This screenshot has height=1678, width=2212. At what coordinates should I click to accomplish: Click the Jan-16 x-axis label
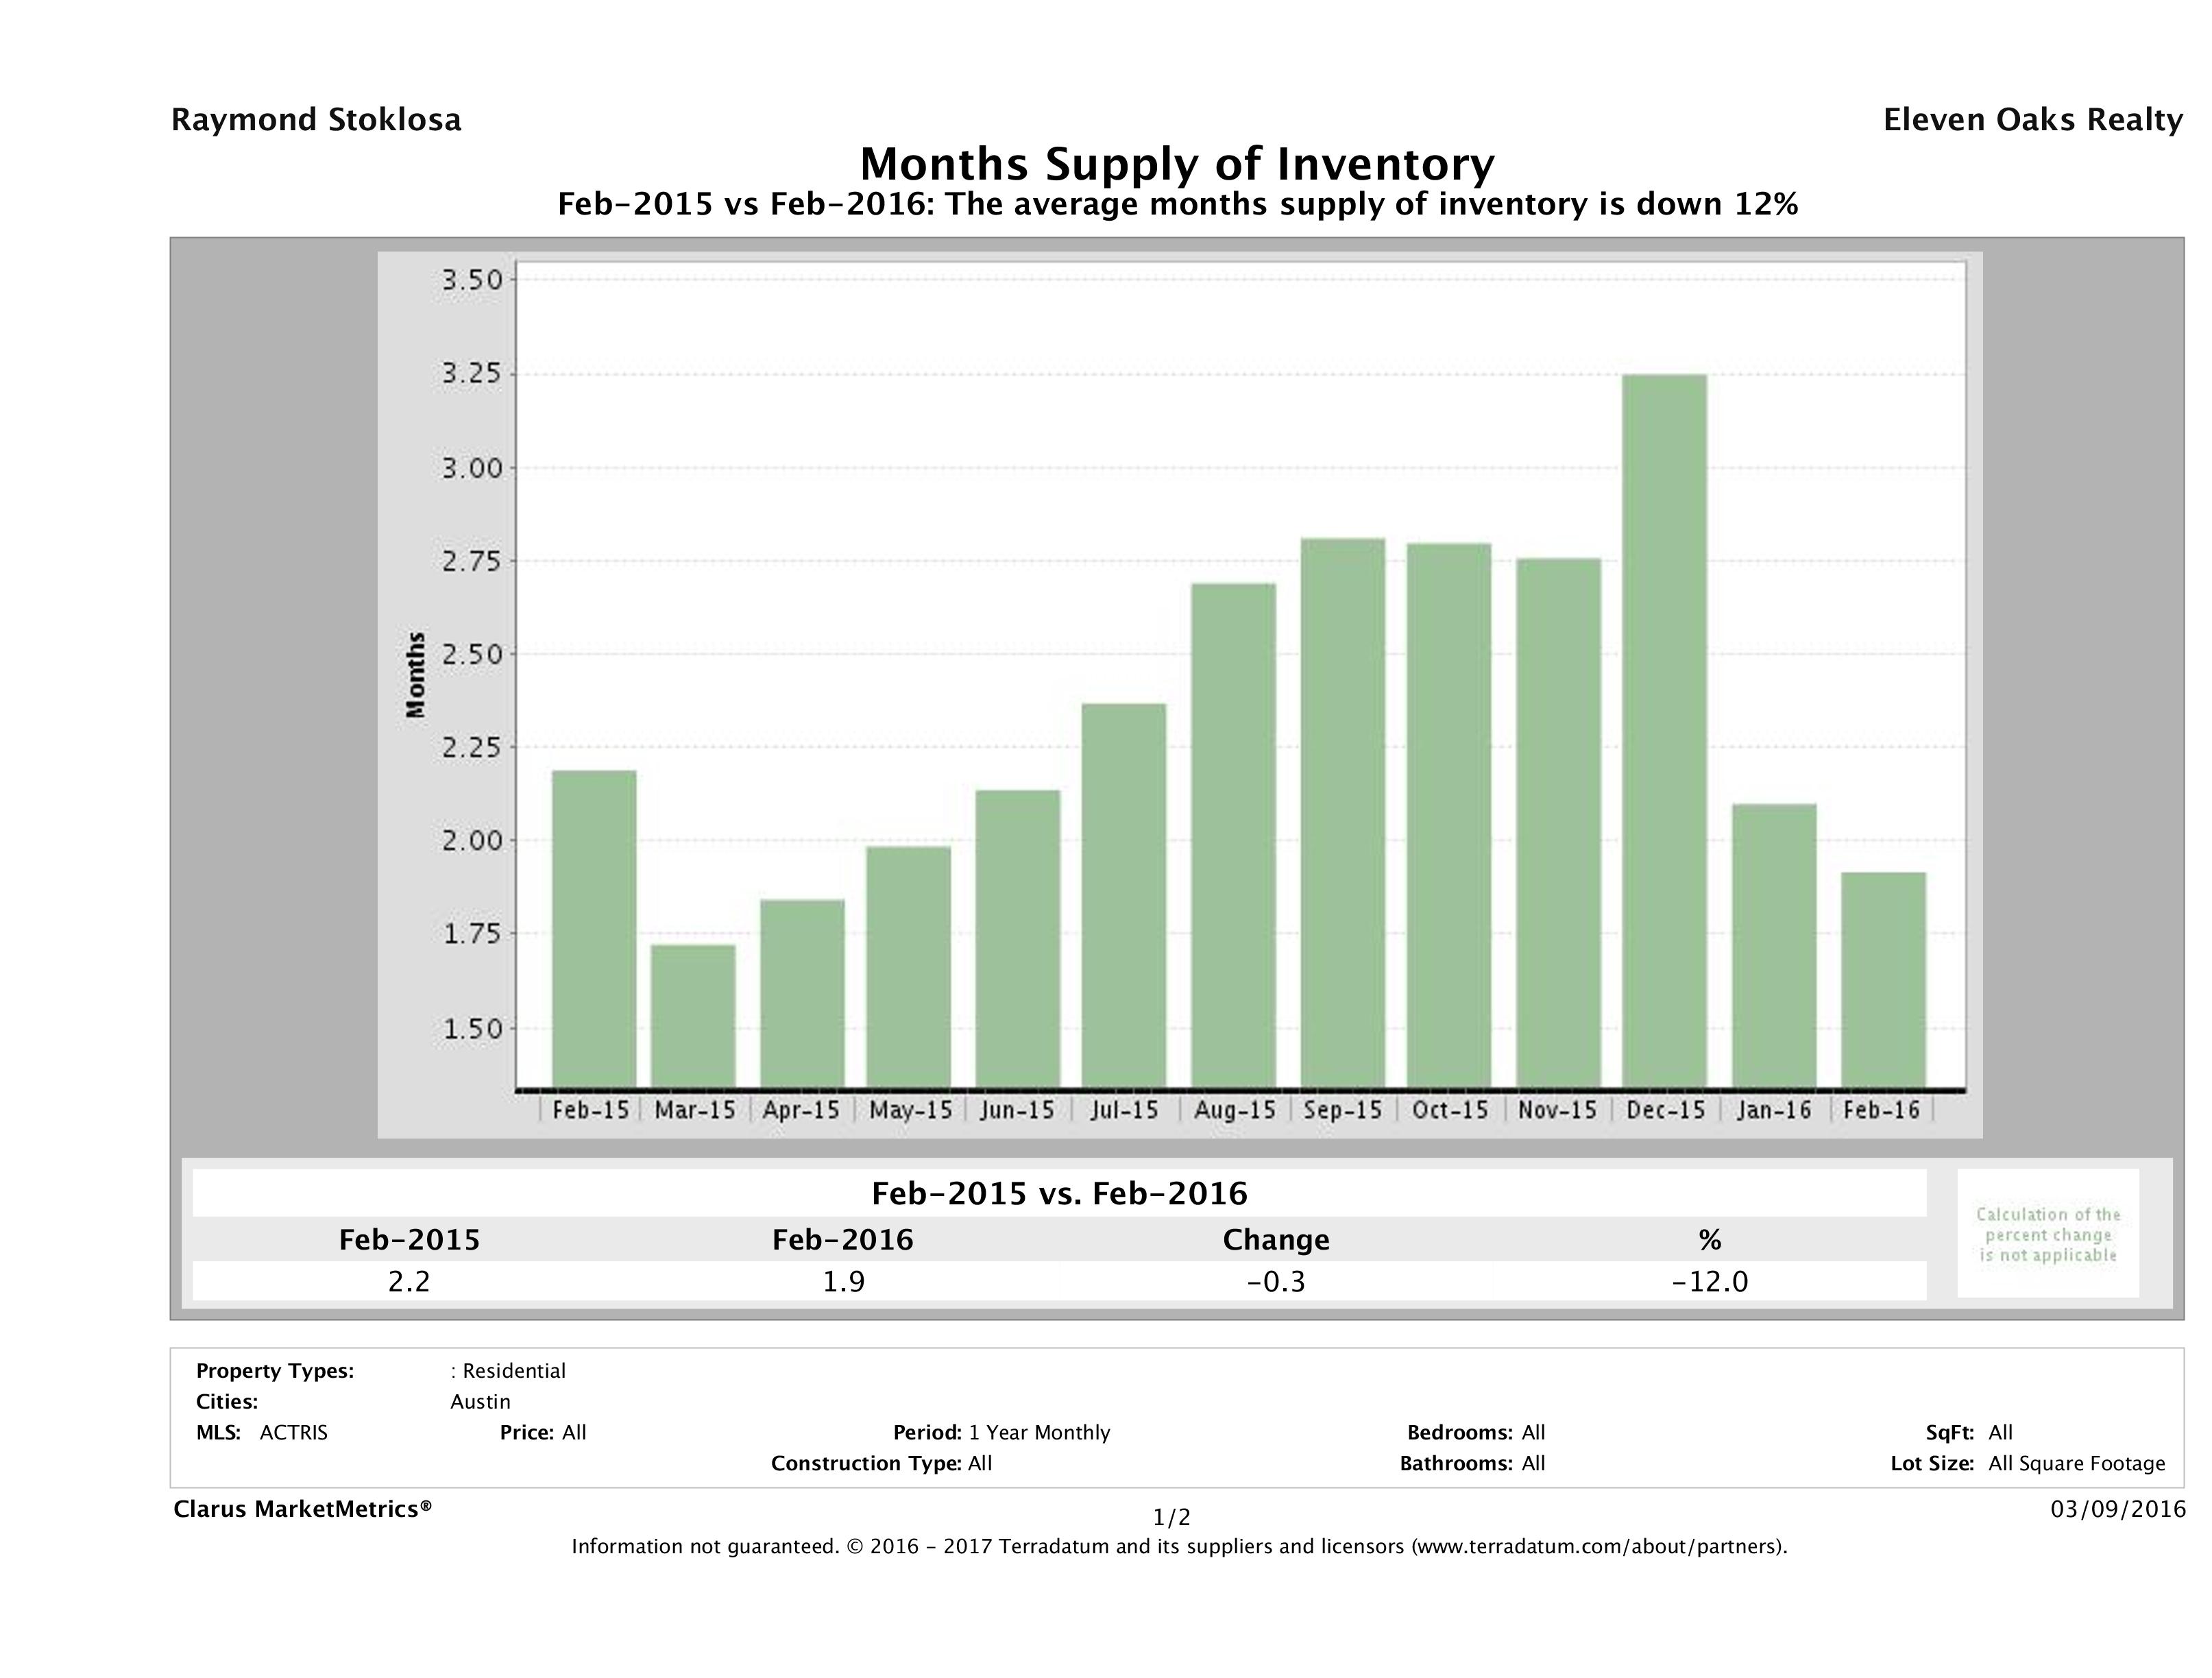(x=1774, y=1110)
